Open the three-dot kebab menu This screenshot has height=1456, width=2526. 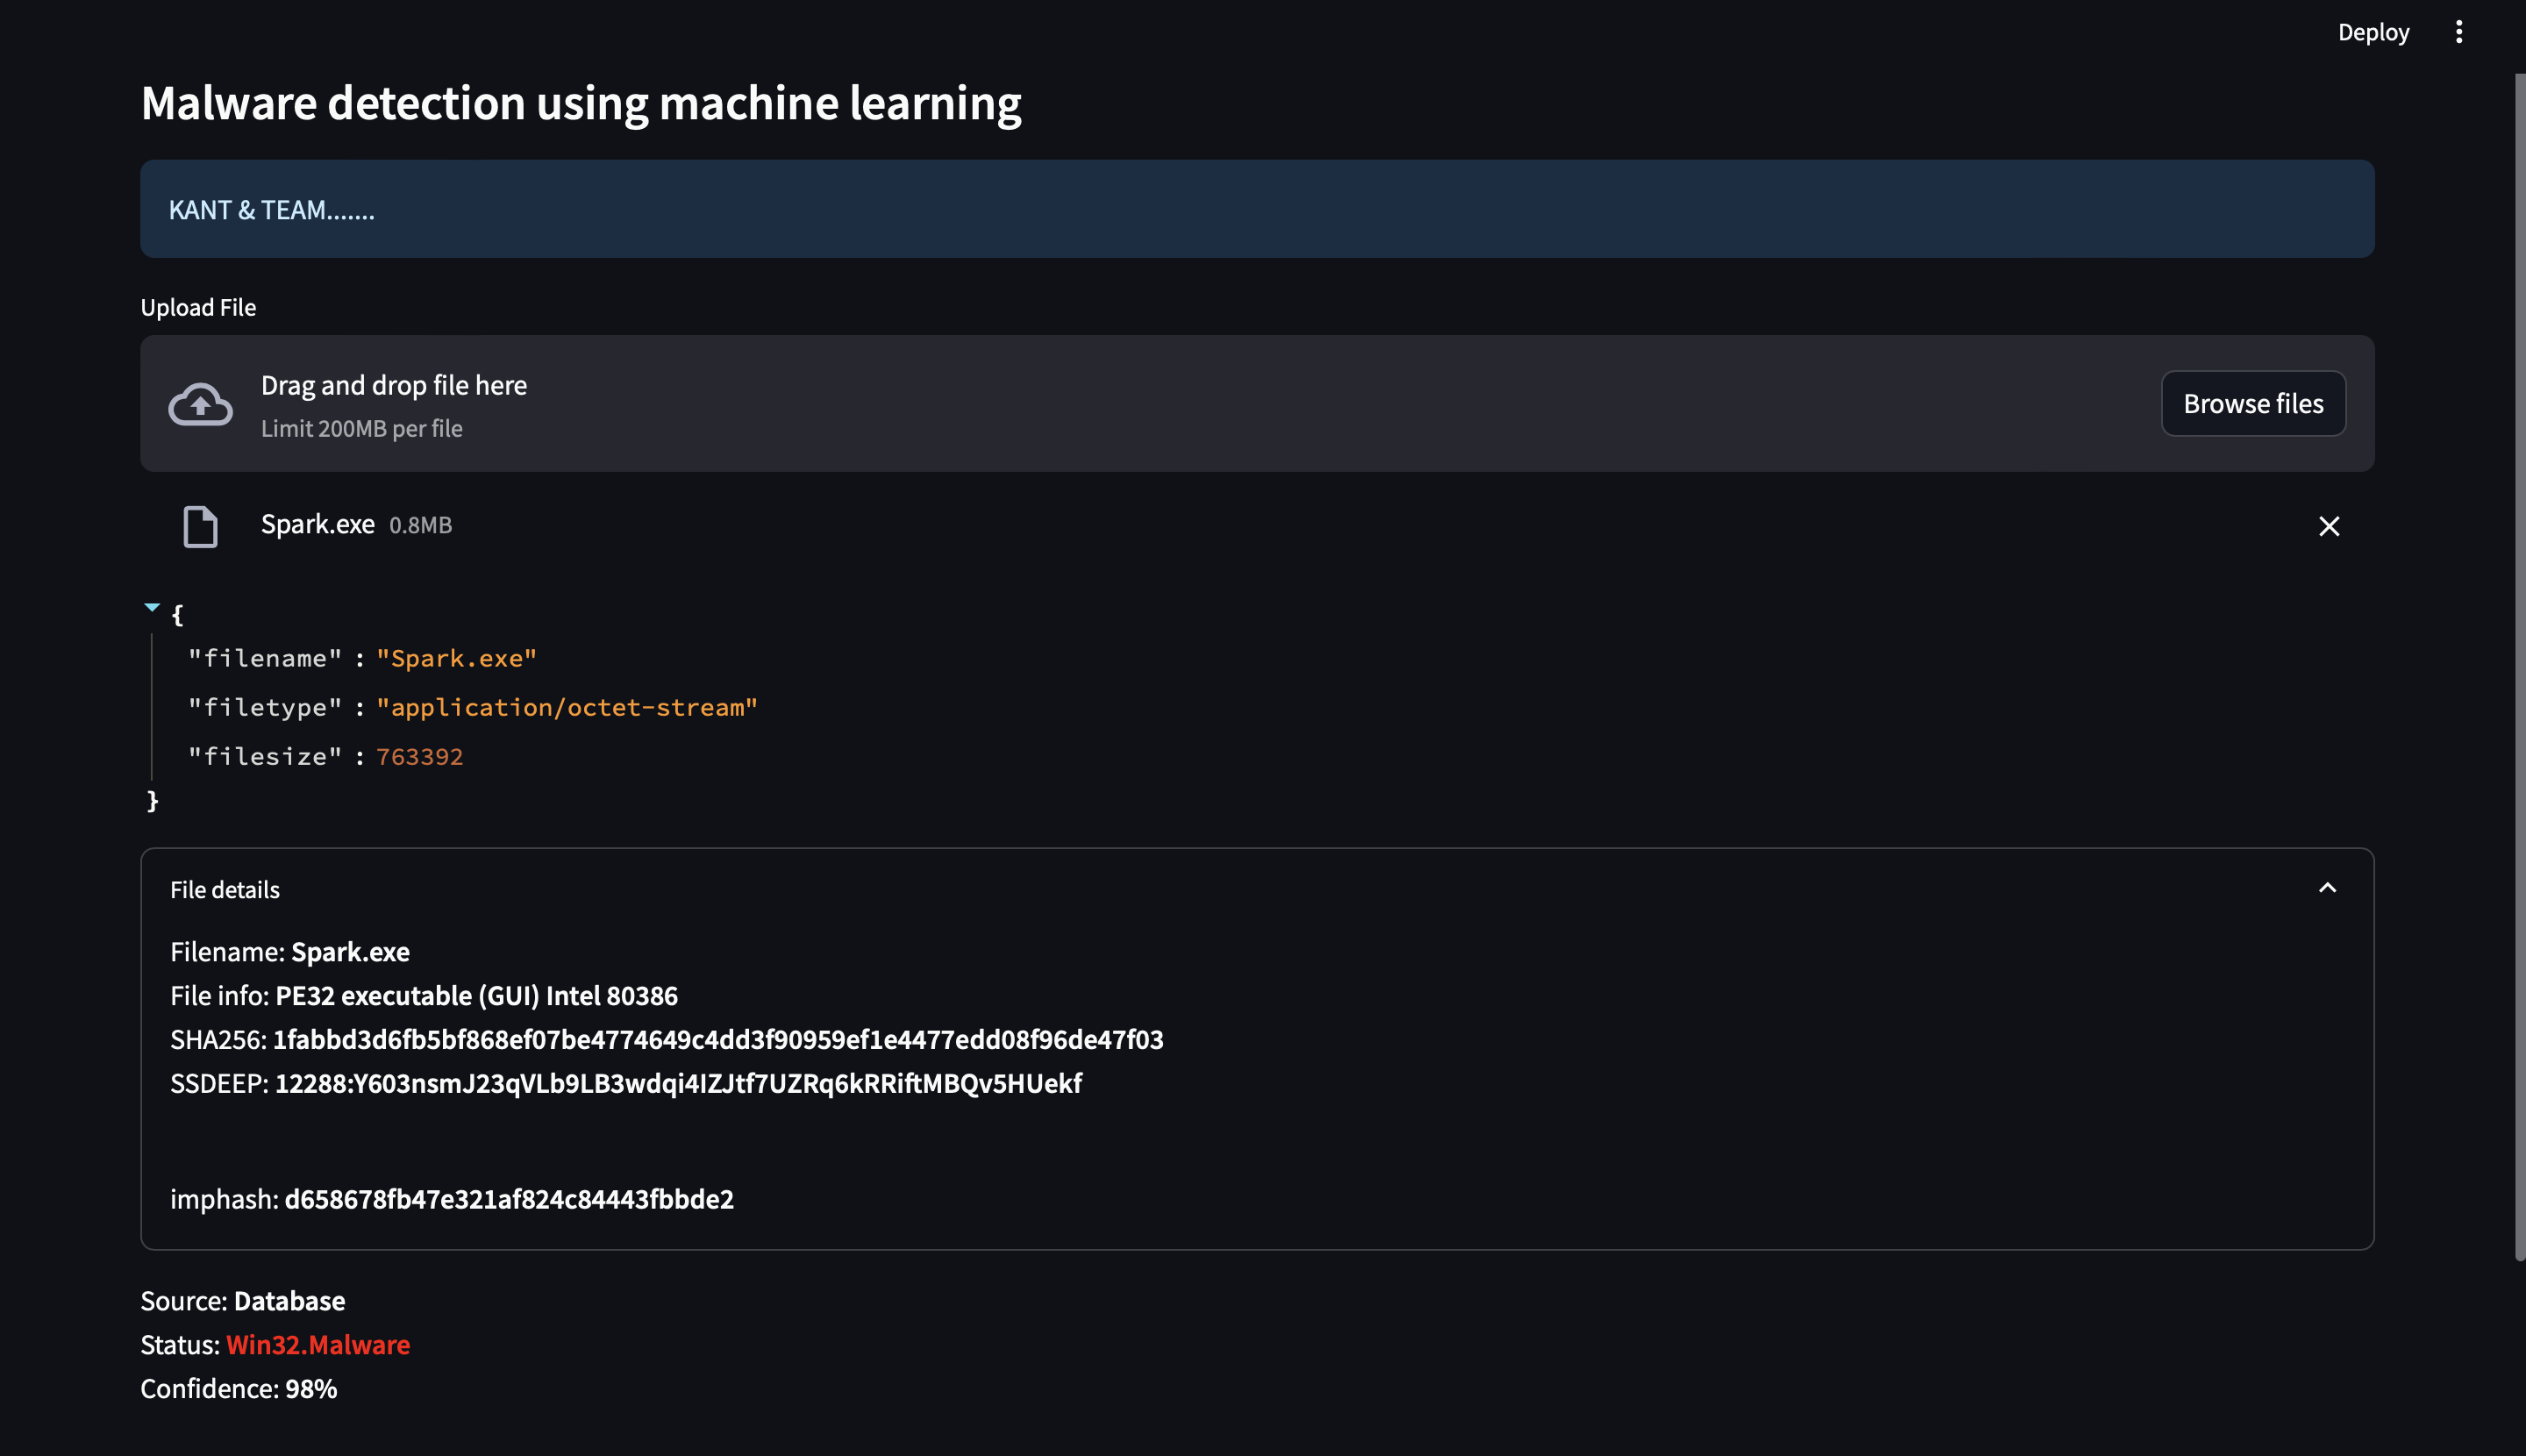tap(2459, 32)
